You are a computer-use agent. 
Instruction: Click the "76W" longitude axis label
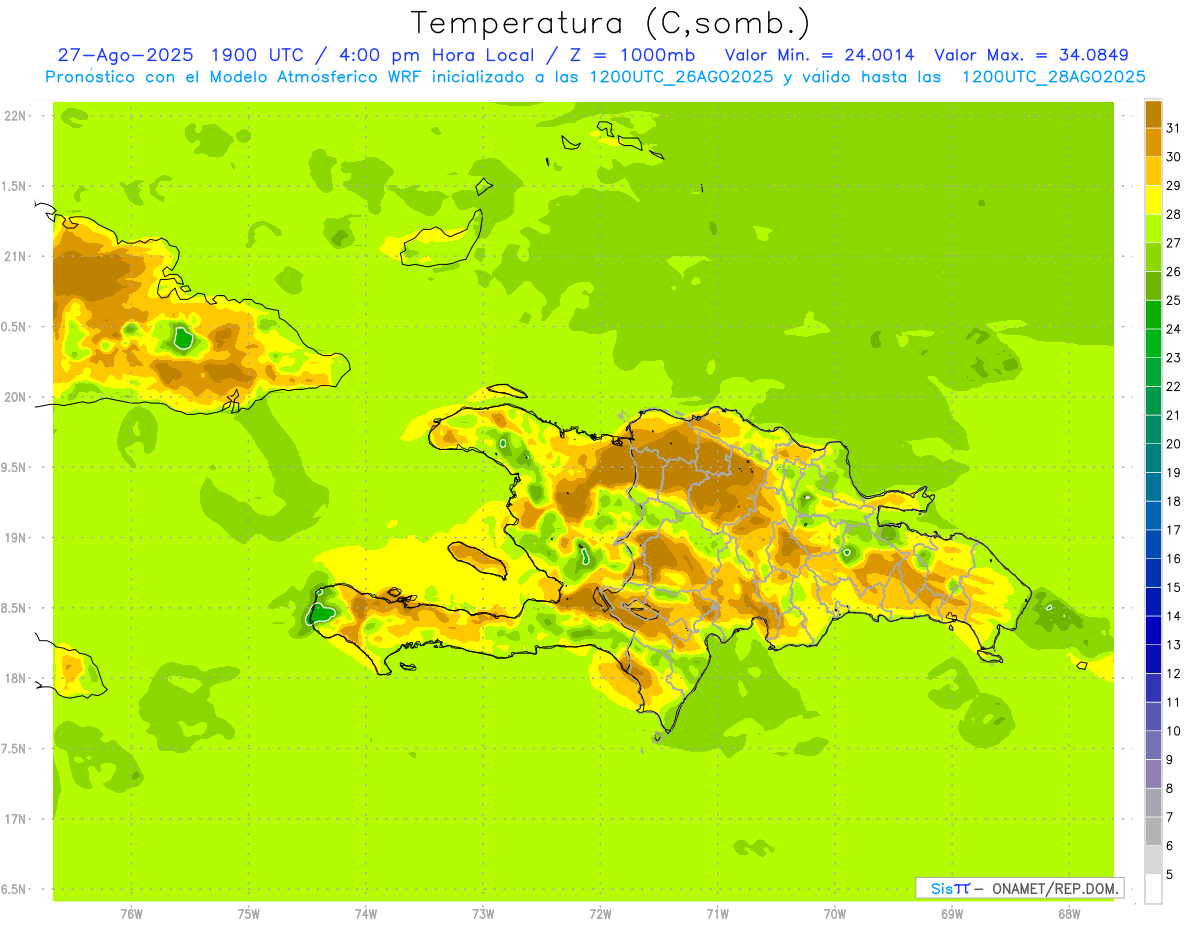point(131,913)
